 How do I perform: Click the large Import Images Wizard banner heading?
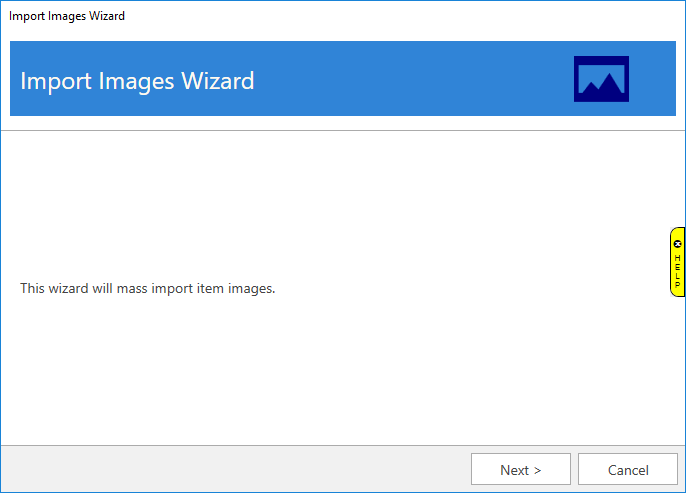pyautogui.click(x=138, y=80)
